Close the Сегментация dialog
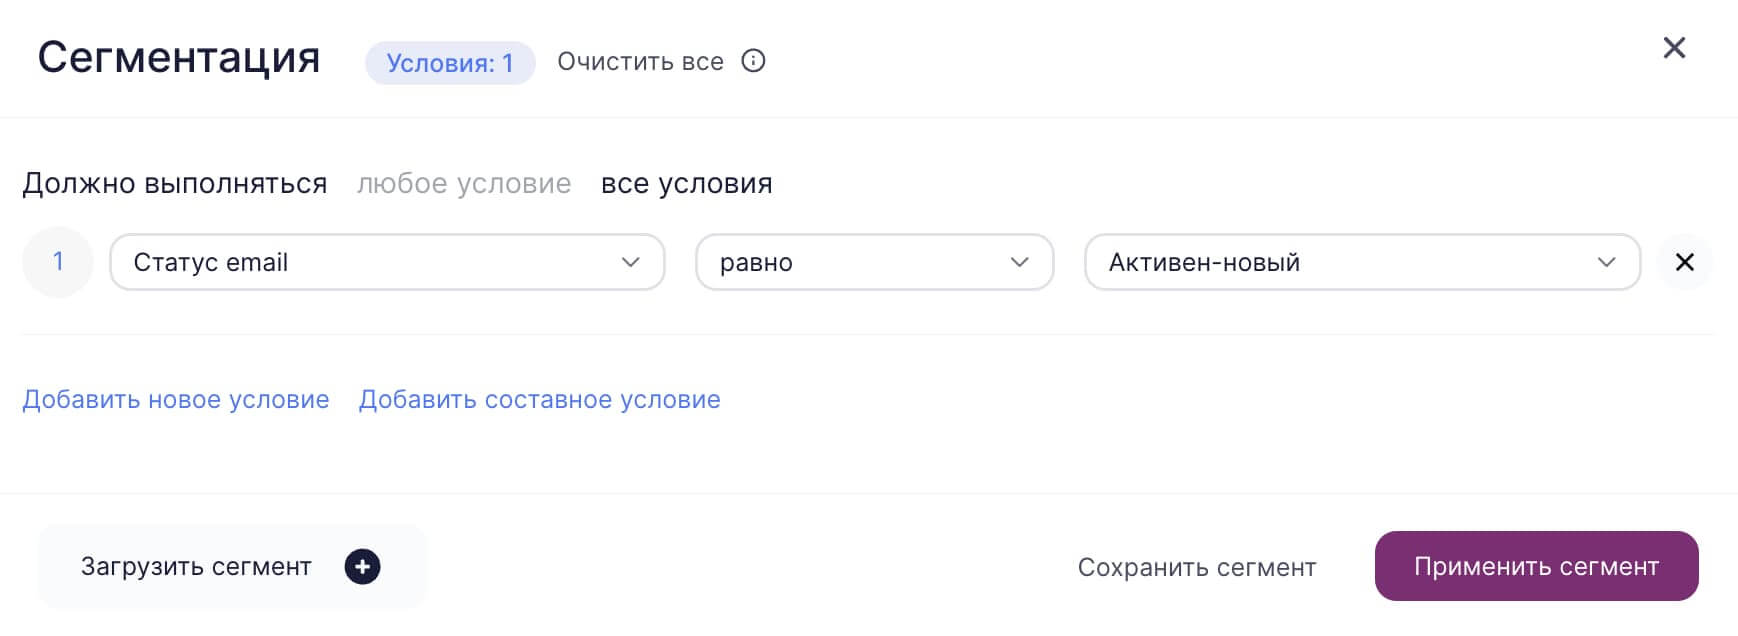 (1674, 48)
